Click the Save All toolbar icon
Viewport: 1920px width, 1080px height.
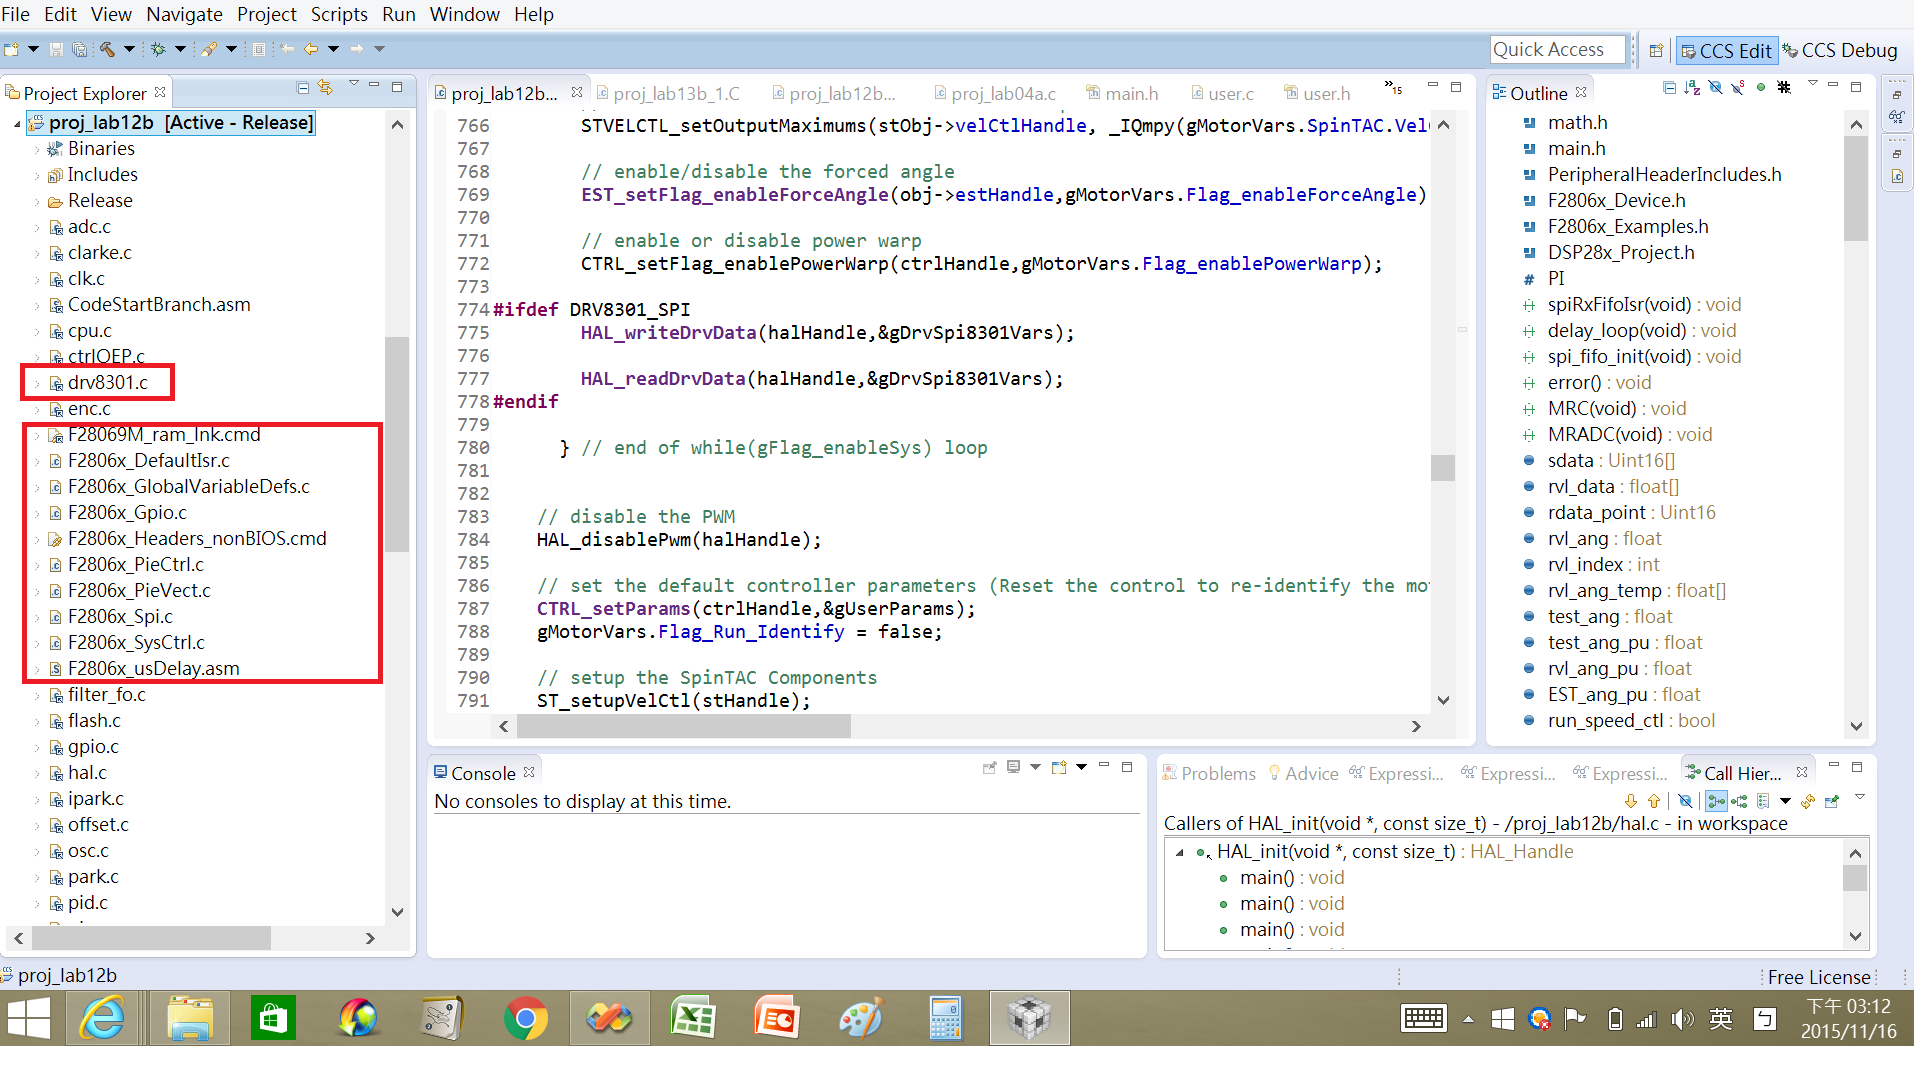[78, 49]
